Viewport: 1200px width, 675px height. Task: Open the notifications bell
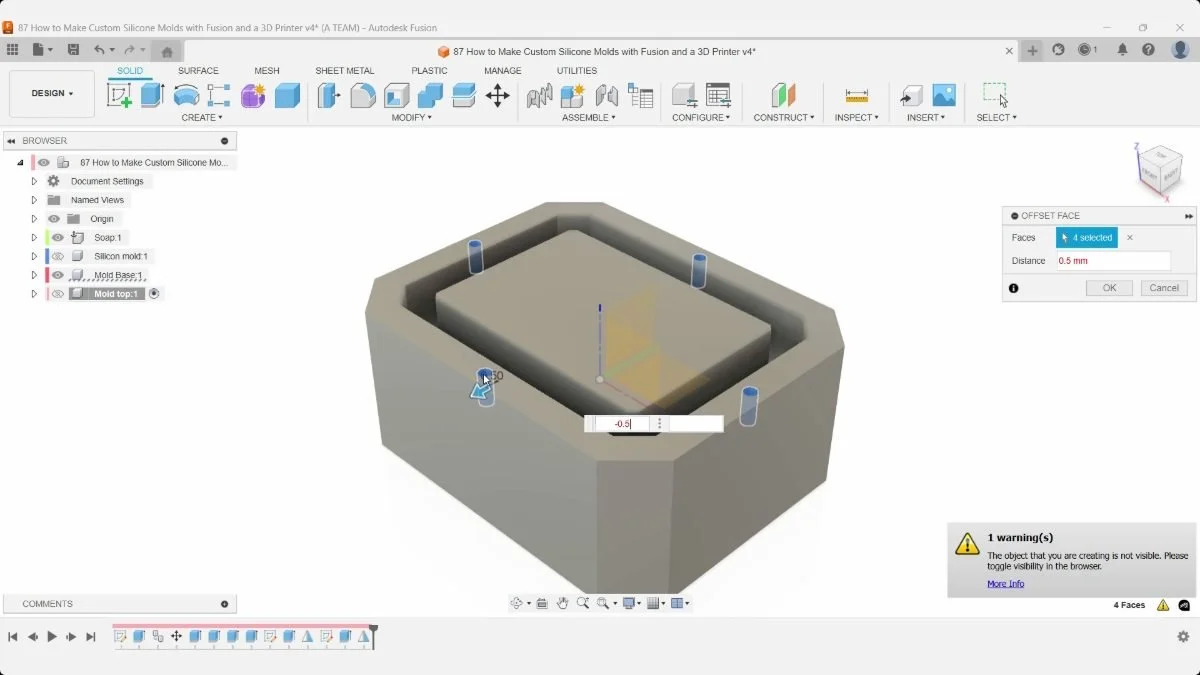(x=1122, y=50)
